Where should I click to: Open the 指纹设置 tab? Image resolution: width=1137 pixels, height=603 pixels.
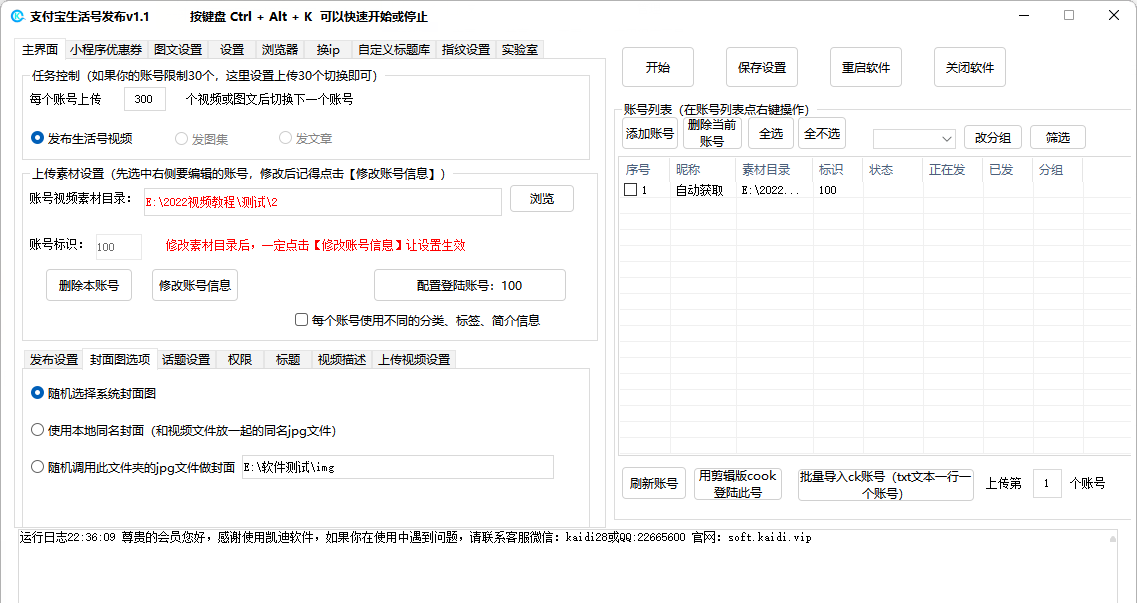tap(466, 49)
